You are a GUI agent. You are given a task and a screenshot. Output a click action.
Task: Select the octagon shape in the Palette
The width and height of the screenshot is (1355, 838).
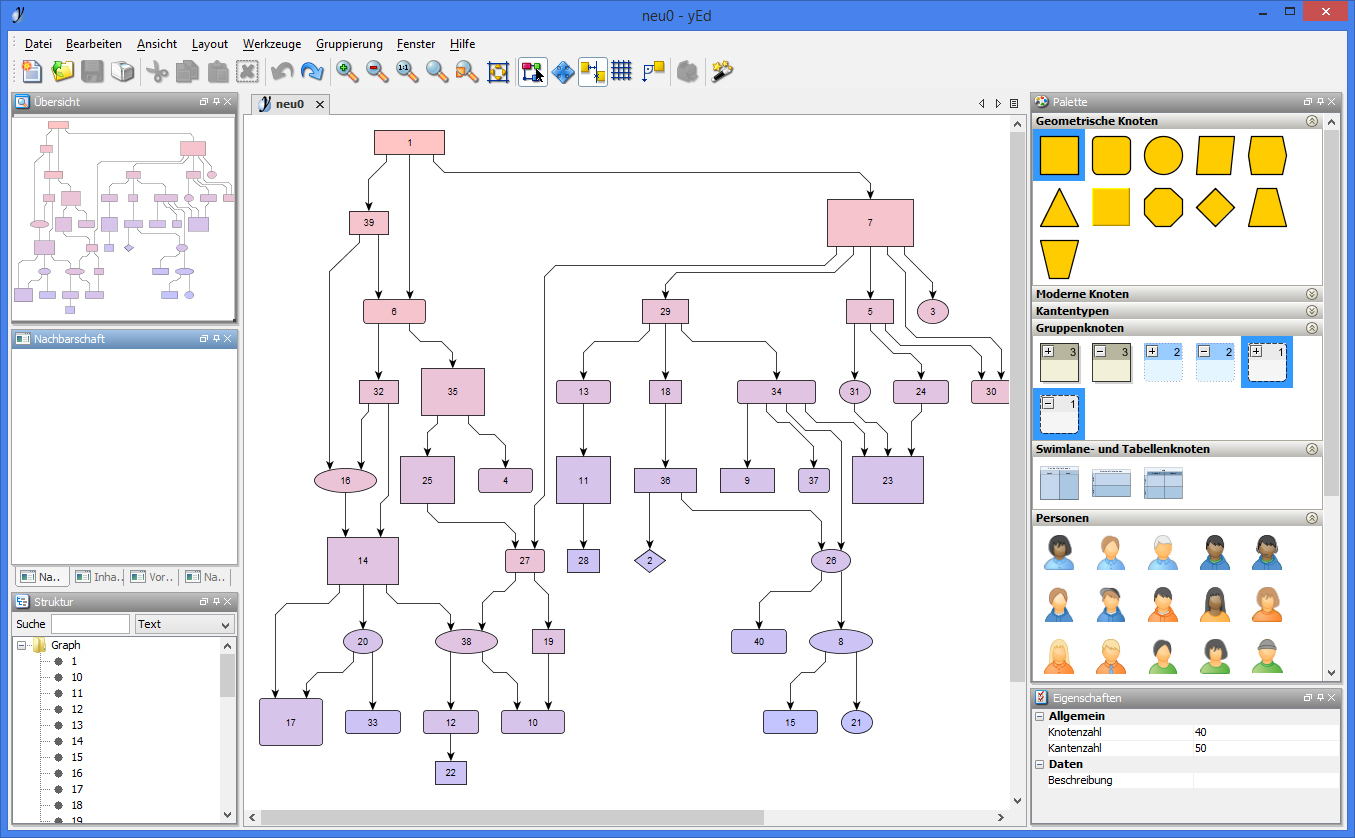1163,207
